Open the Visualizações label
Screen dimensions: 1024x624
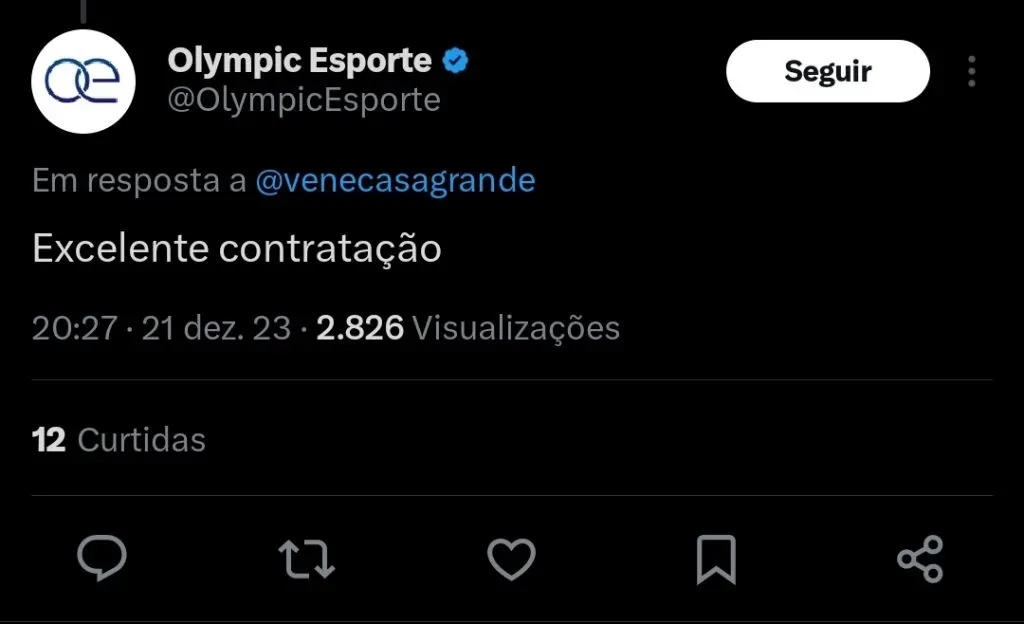point(516,328)
